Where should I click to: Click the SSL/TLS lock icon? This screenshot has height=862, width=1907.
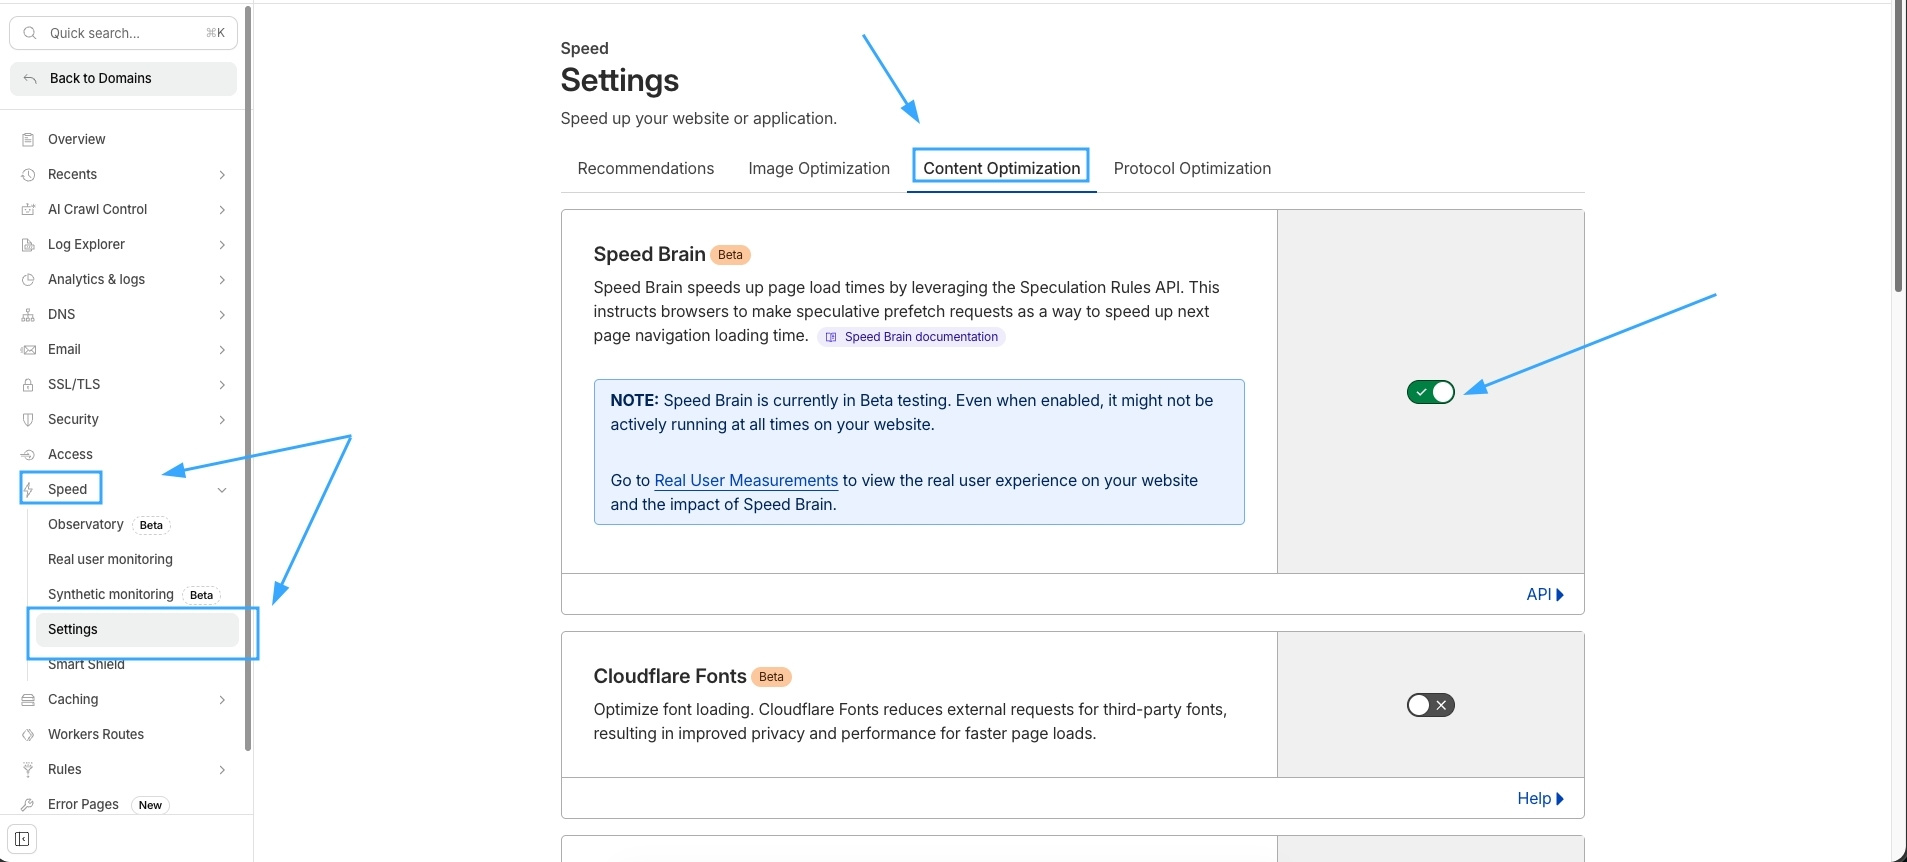(x=28, y=385)
